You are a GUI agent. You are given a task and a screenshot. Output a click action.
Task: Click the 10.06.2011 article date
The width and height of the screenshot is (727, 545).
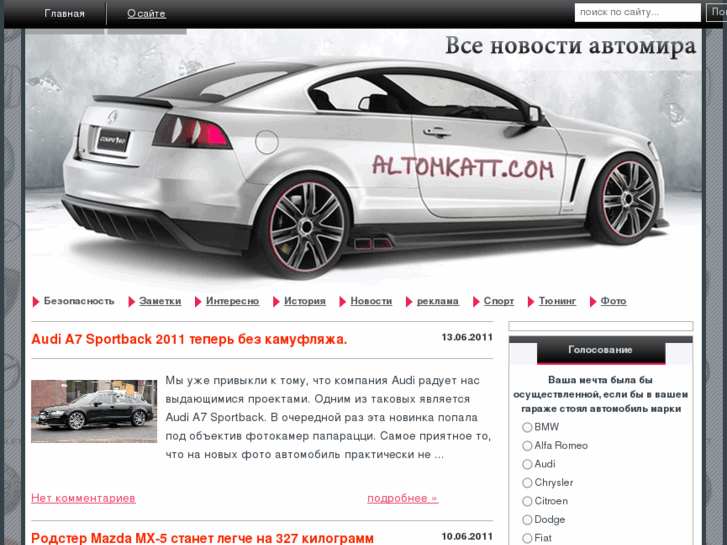467,537
